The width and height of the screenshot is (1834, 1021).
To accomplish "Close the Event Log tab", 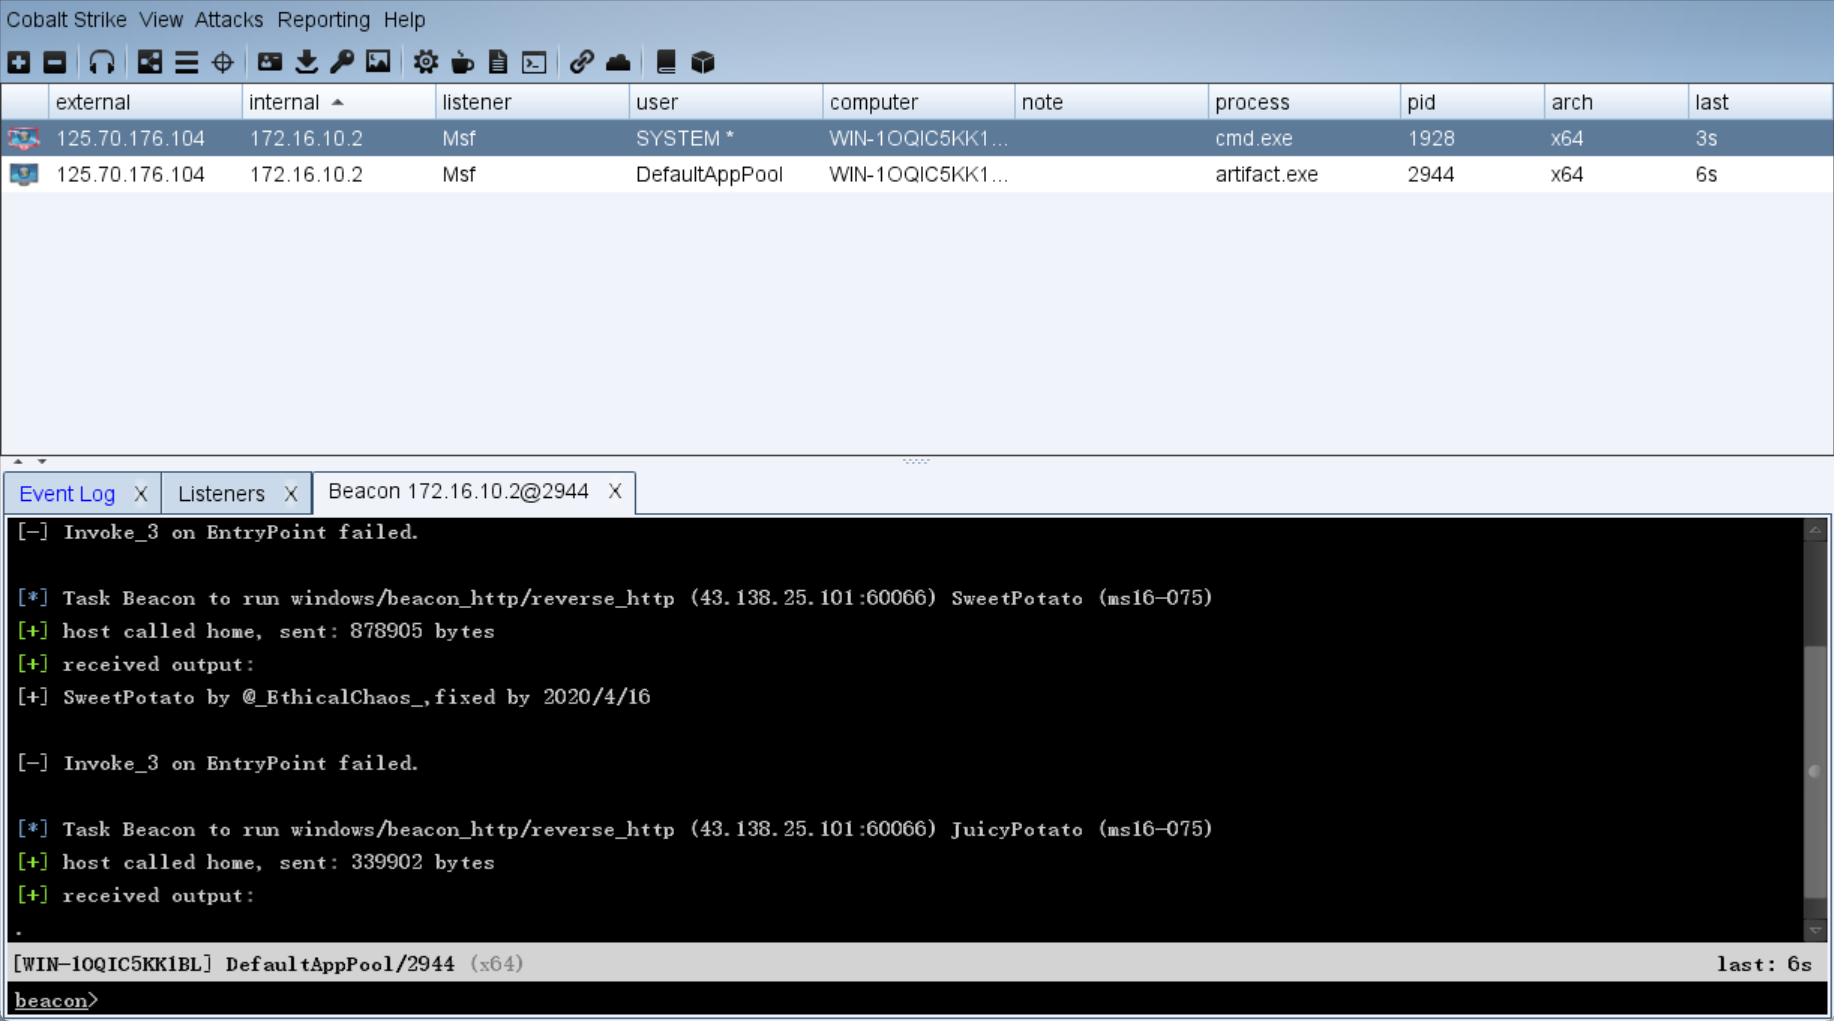I will point(141,494).
